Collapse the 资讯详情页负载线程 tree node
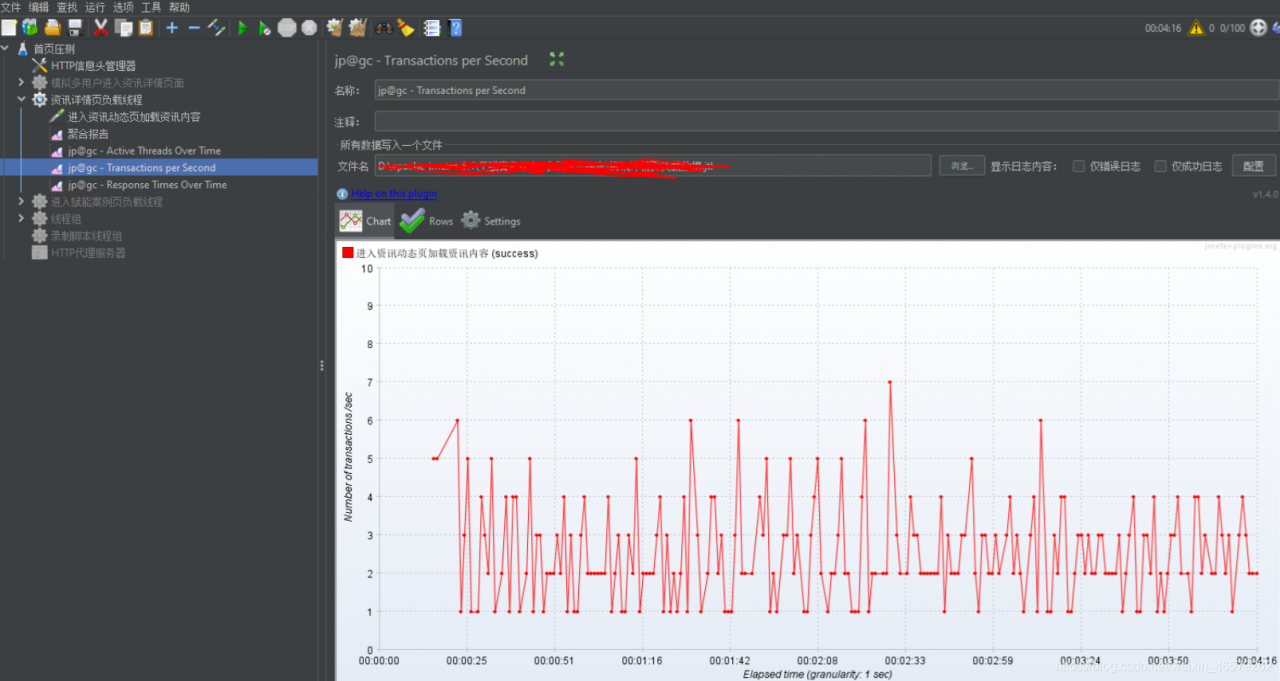This screenshot has width=1280, height=681. pos(21,100)
